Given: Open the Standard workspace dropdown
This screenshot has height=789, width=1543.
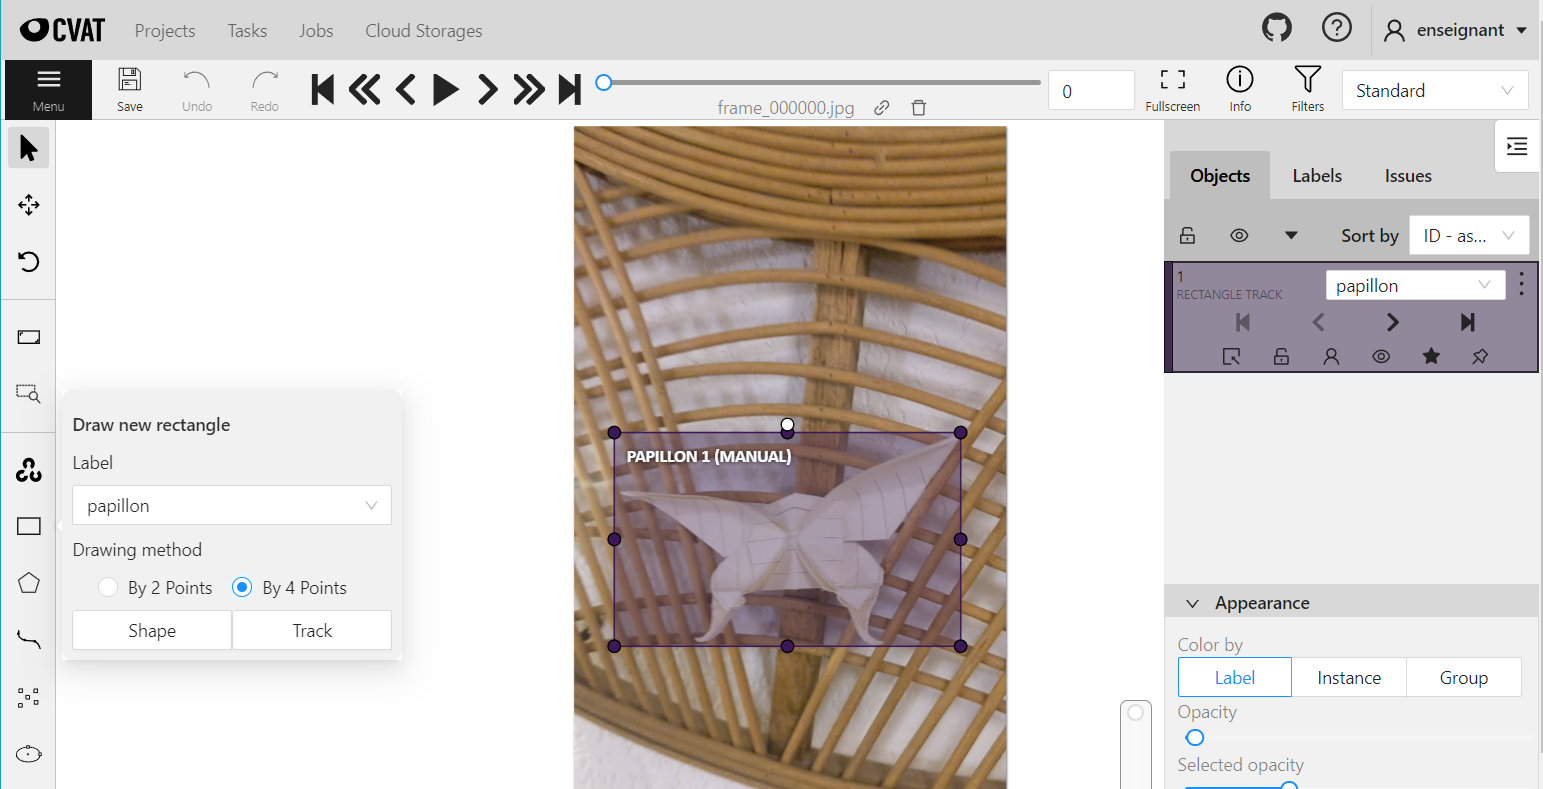Looking at the screenshot, I should pyautogui.click(x=1434, y=91).
